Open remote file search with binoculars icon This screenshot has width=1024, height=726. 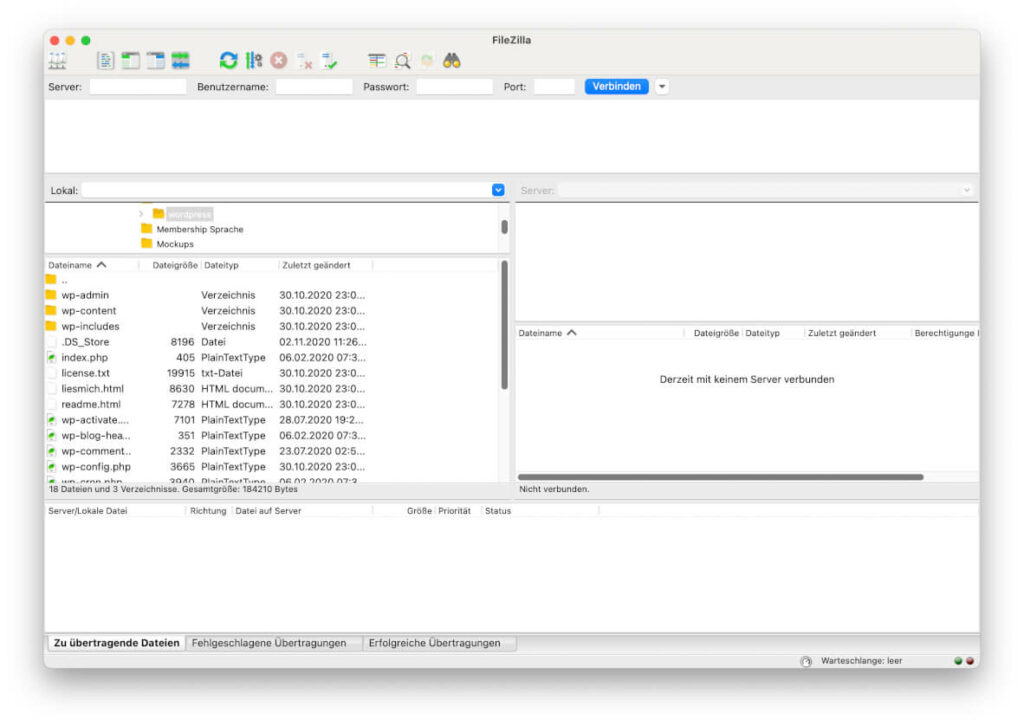452,61
